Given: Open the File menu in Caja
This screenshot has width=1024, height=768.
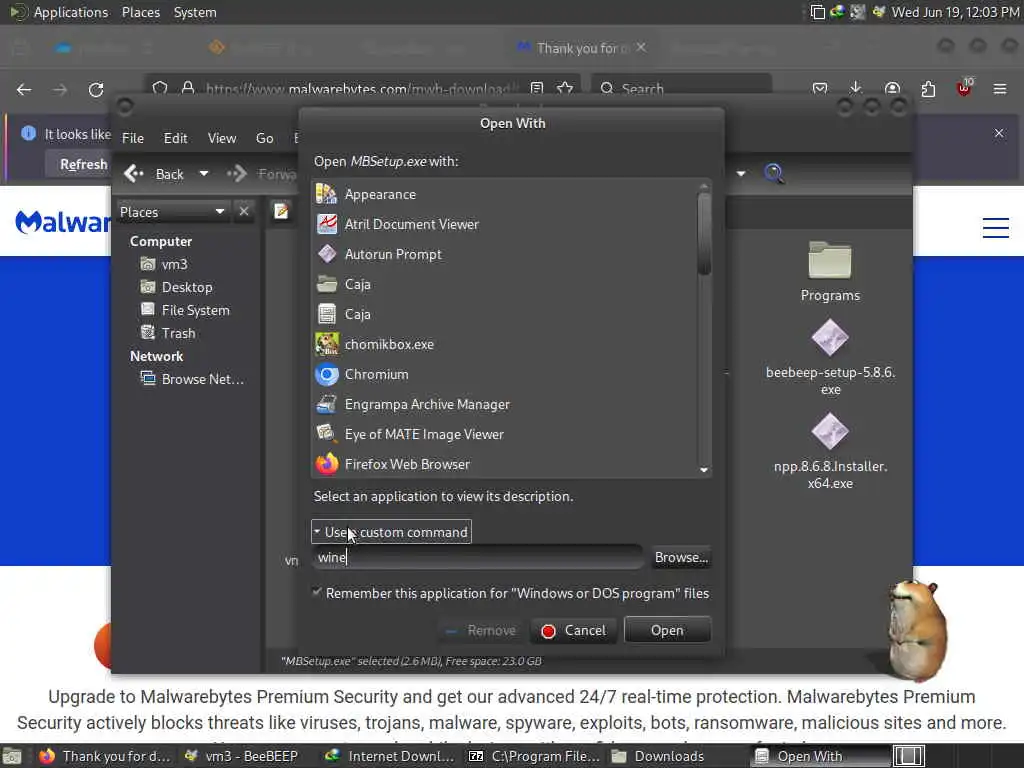Looking at the screenshot, I should point(133,138).
